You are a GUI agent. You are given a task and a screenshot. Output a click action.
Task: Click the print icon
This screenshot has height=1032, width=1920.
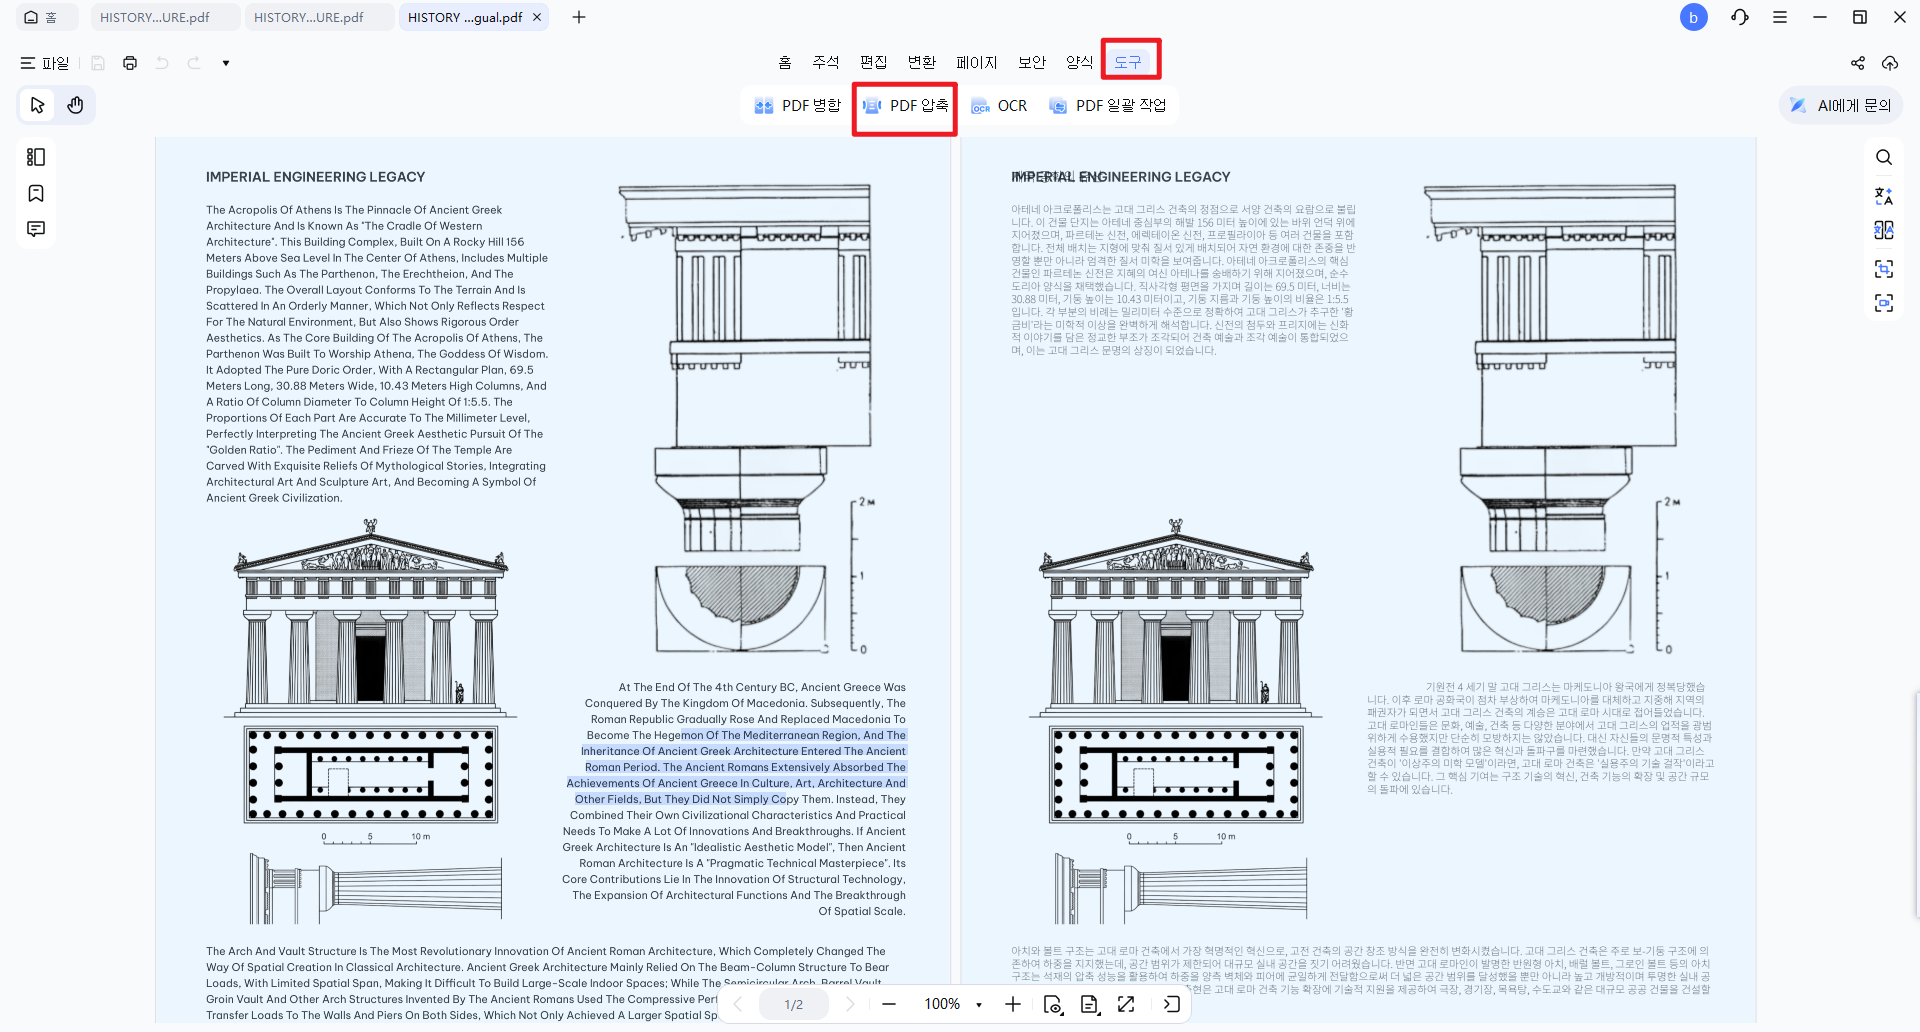tap(130, 63)
